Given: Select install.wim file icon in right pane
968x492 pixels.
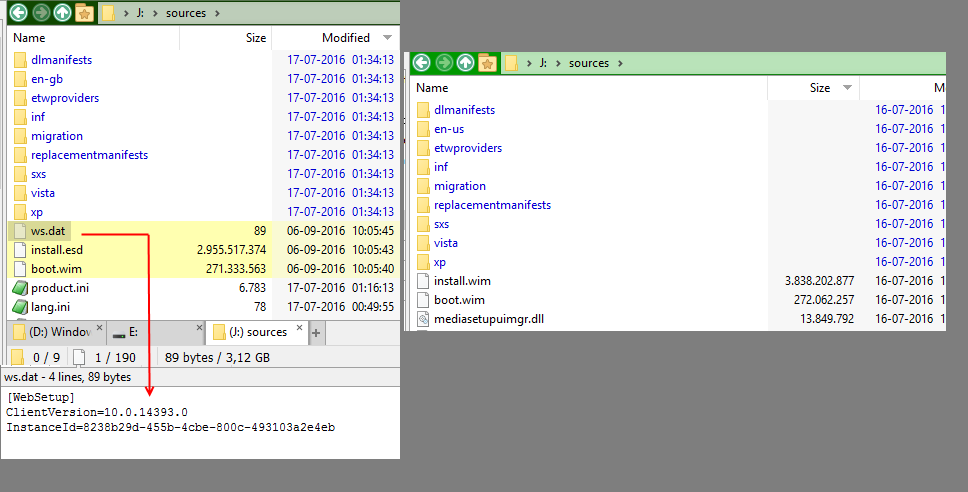Looking at the screenshot, I should [x=423, y=281].
